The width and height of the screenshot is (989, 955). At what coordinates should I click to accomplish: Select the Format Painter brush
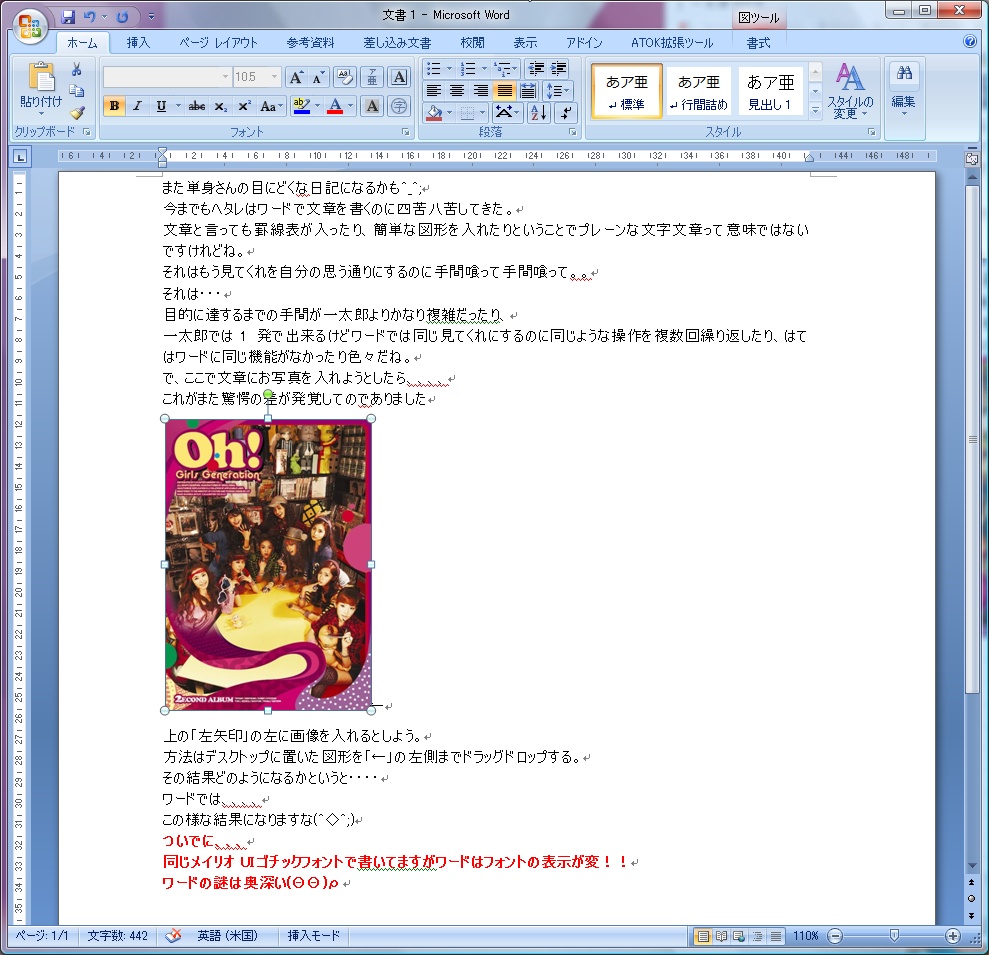point(77,112)
